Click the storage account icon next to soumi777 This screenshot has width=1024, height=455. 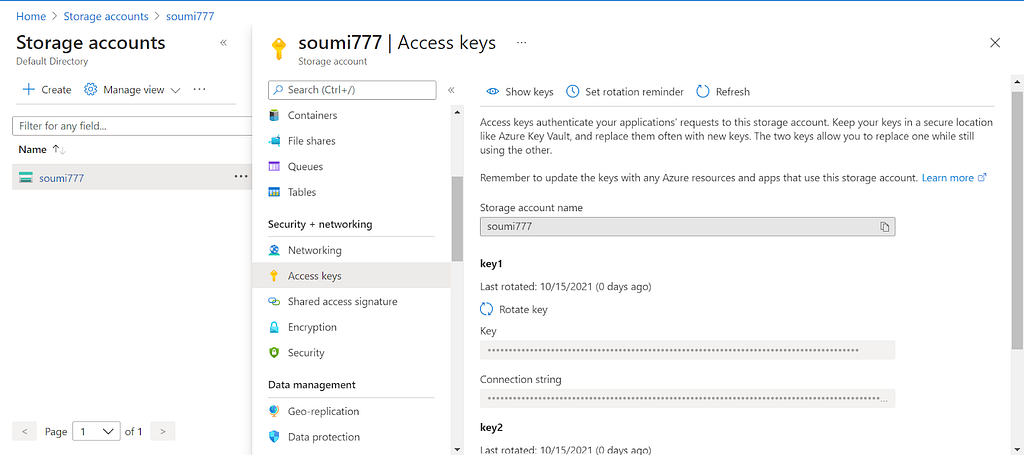click(x=26, y=178)
